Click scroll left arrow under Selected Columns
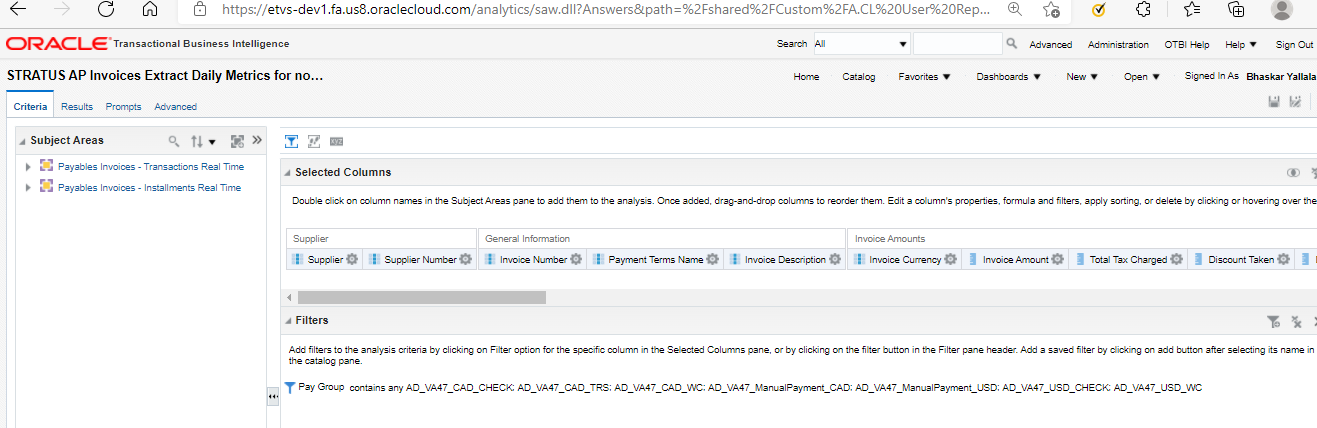The height and width of the screenshot is (428, 1317). coord(289,297)
